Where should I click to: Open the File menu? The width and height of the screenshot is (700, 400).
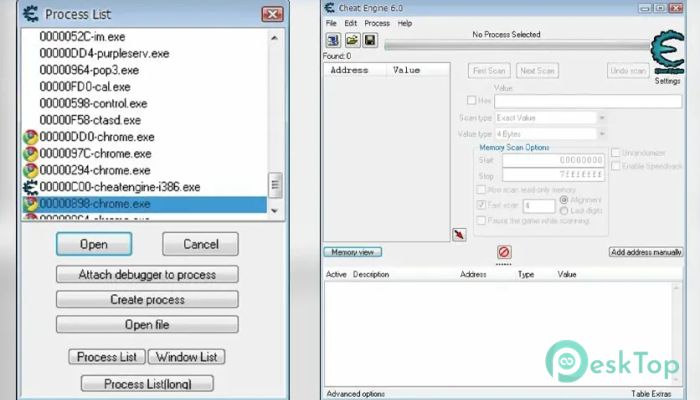pyautogui.click(x=331, y=23)
